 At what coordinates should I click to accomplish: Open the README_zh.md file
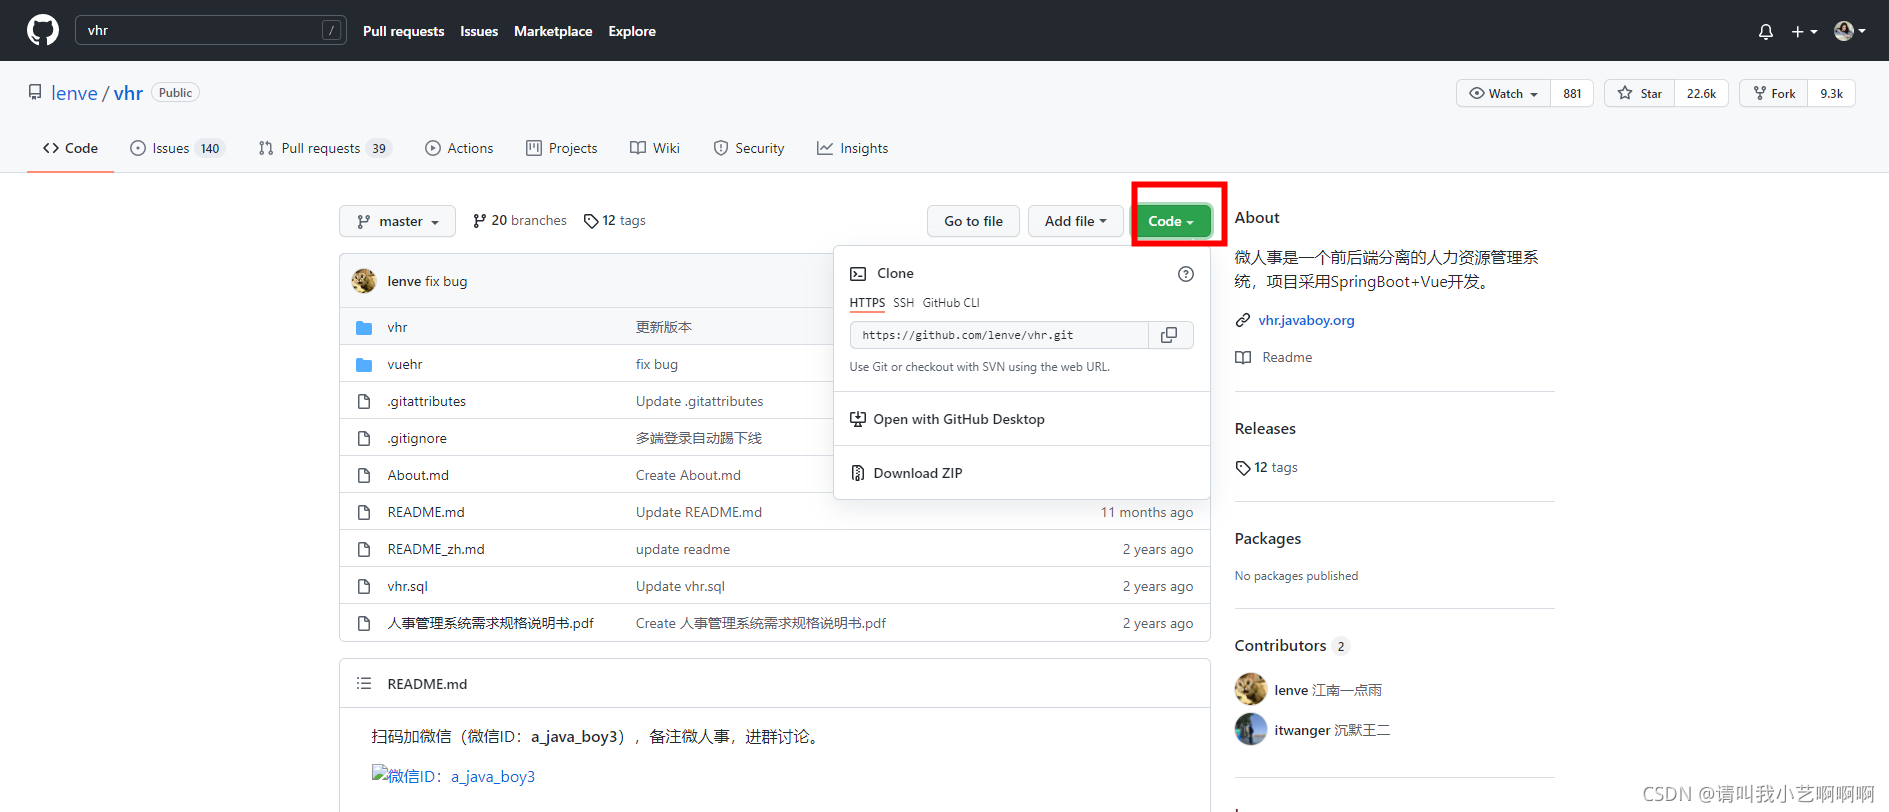point(436,549)
